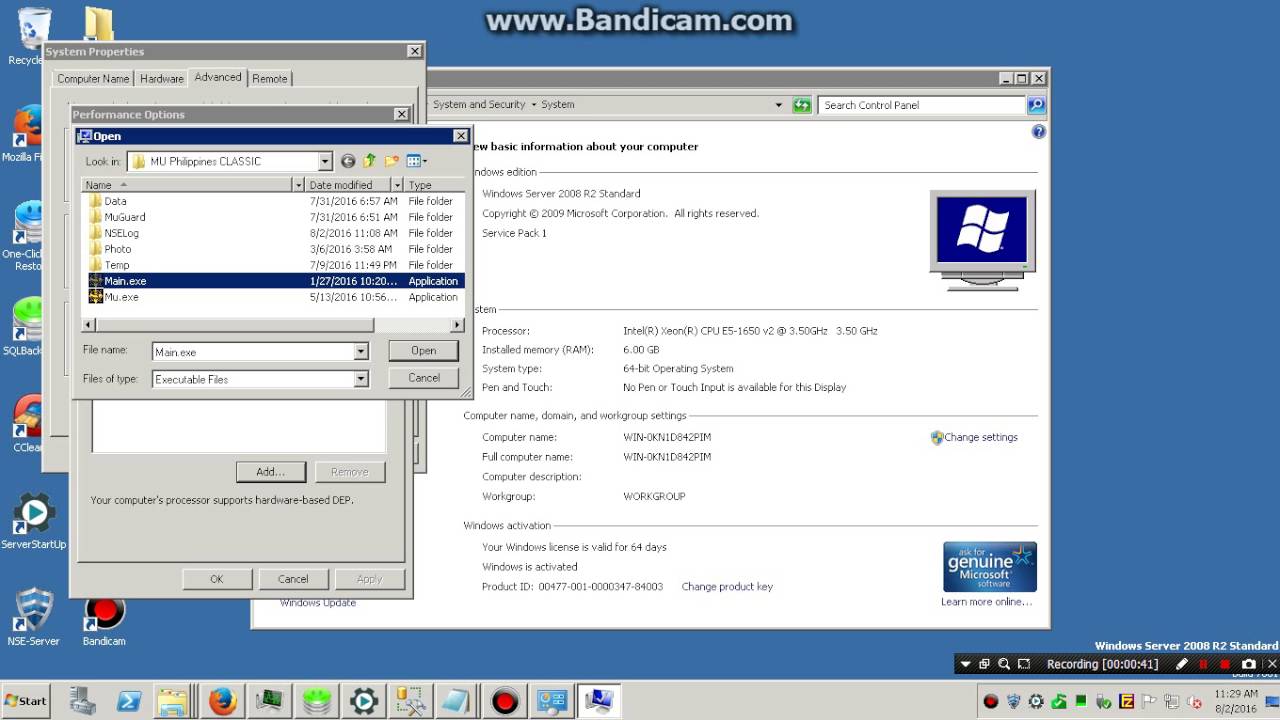Image resolution: width=1280 pixels, height=720 pixels.
Task: Switch to the Computer Name tab
Action: point(93,79)
